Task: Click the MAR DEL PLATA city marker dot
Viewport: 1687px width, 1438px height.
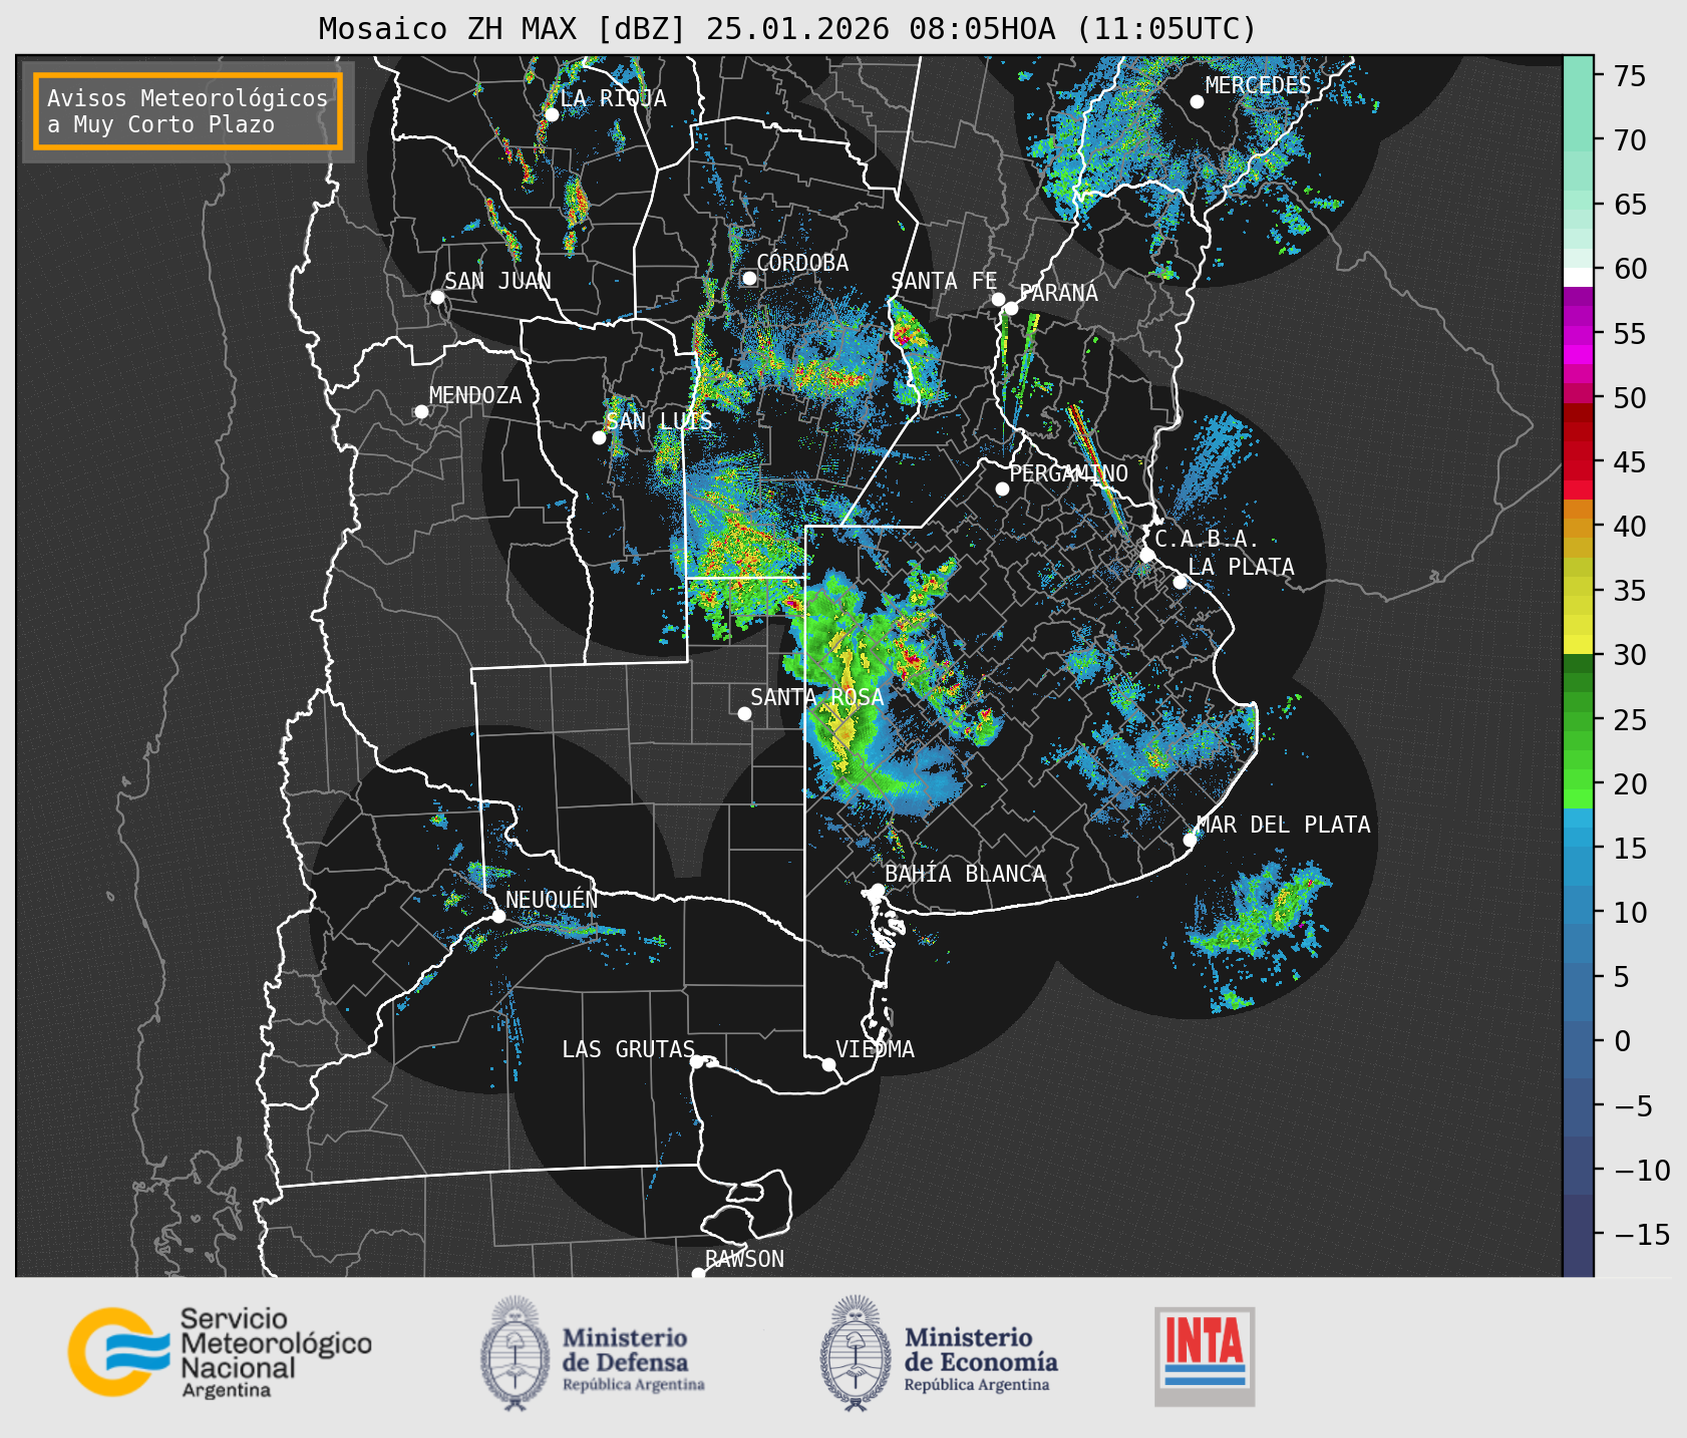Action: pyautogui.click(x=1189, y=840)
